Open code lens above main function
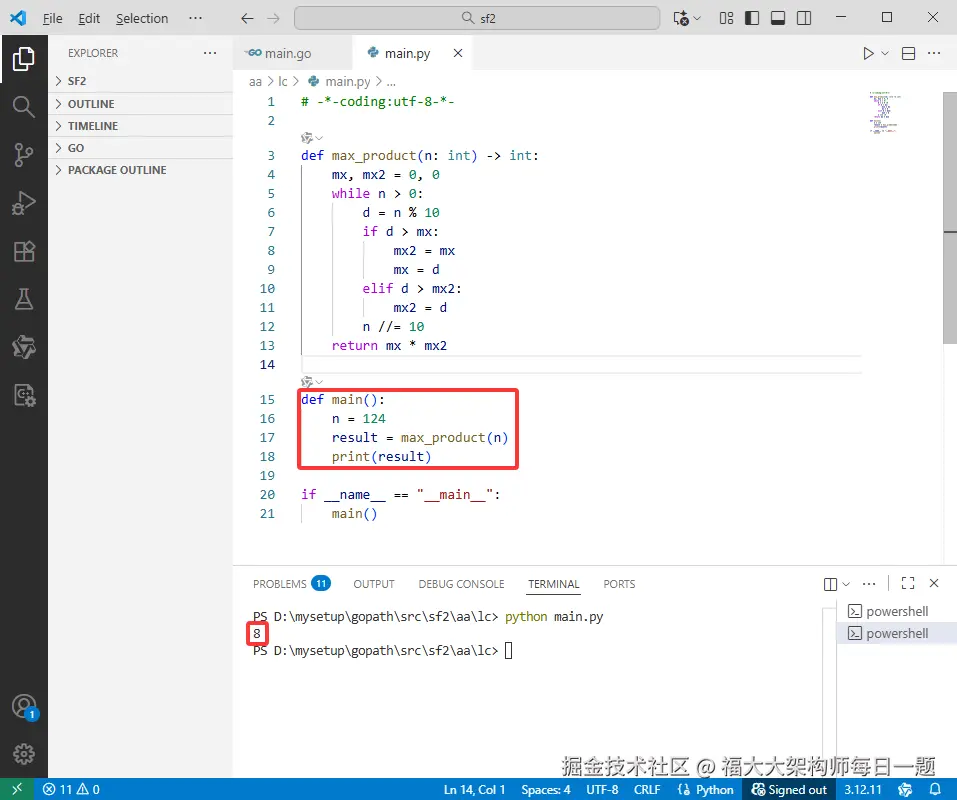The width and height of the screenshot is (957, 800). point(312,382)
